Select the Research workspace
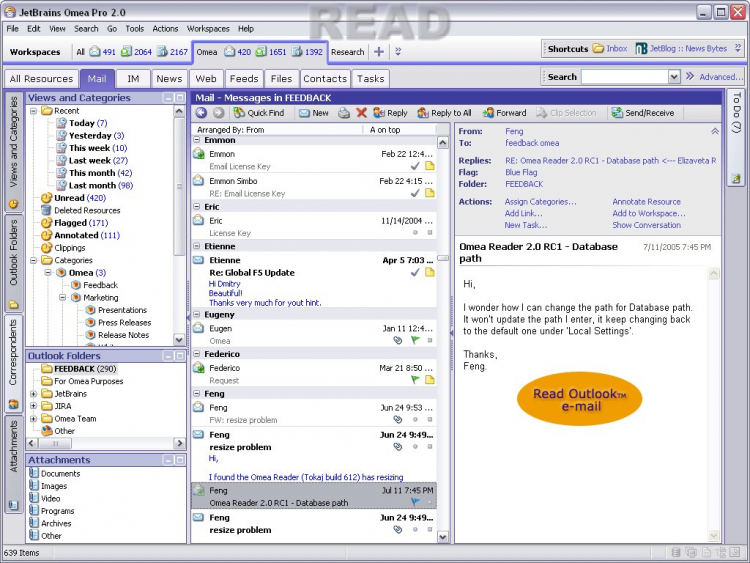The height and width of the screenshot is (563, 750). click(x=348, y=52)
